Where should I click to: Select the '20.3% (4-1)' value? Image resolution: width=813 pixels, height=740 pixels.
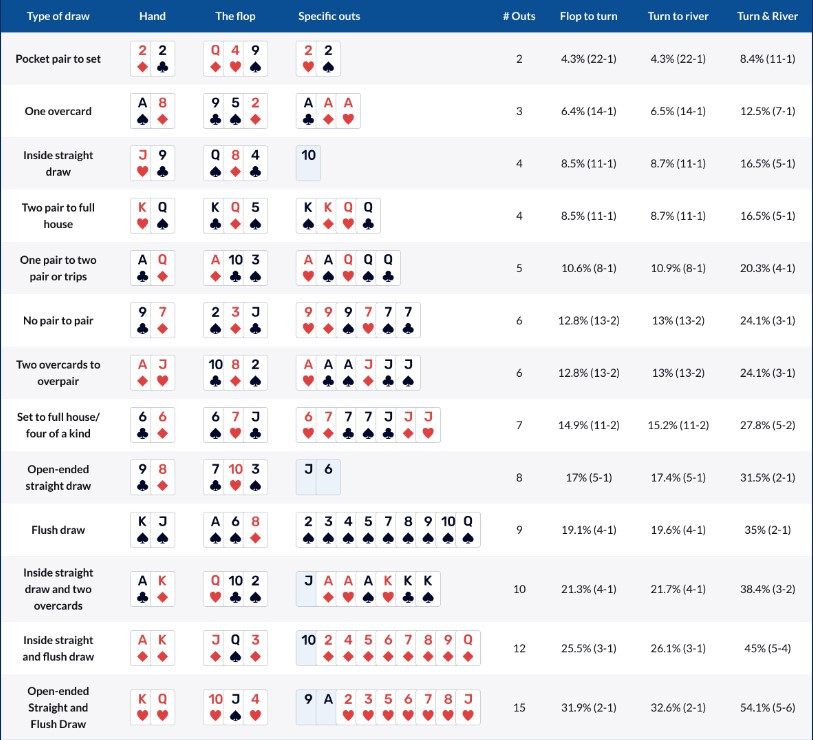coord(767,268)
